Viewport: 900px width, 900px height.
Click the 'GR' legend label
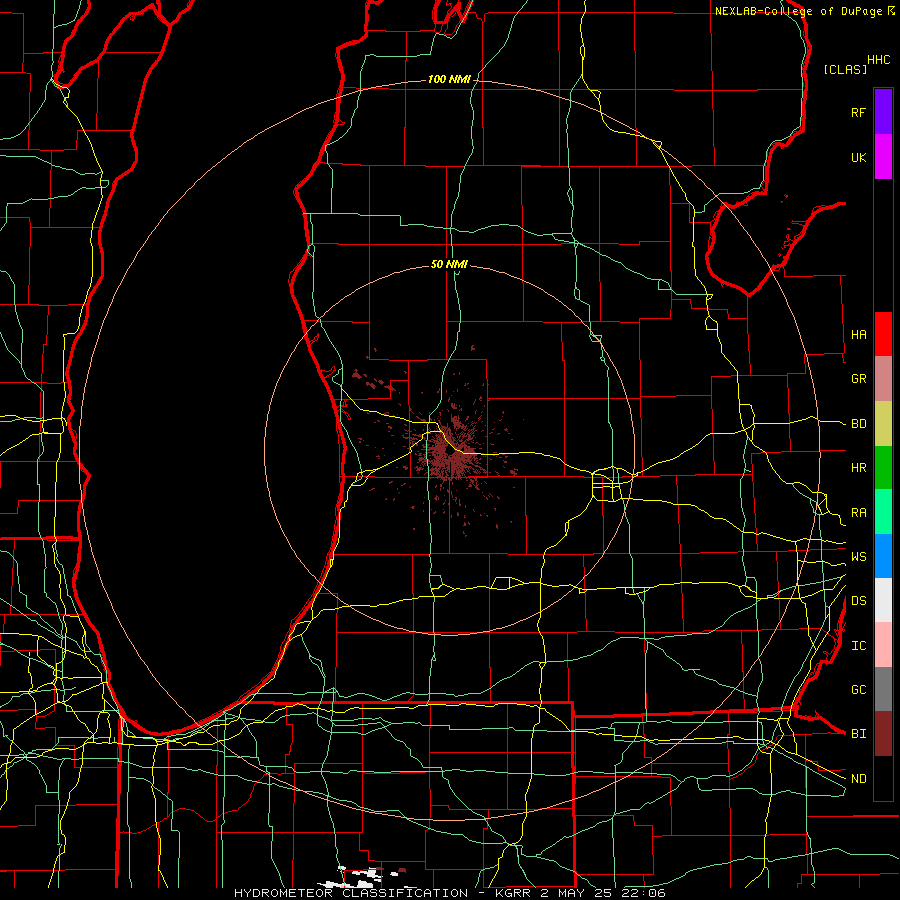858,379
